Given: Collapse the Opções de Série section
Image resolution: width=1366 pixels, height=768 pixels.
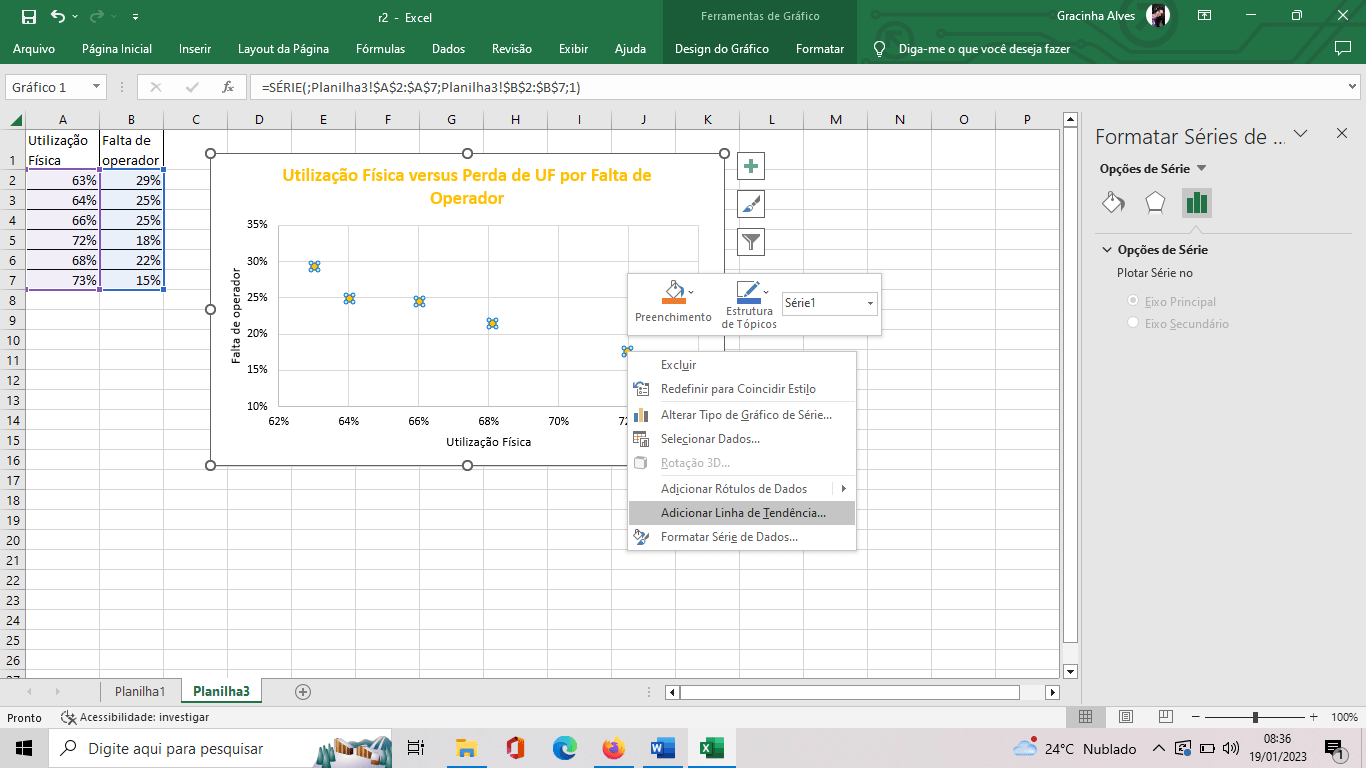Looking at the screenshot, I should [1107, 250].
